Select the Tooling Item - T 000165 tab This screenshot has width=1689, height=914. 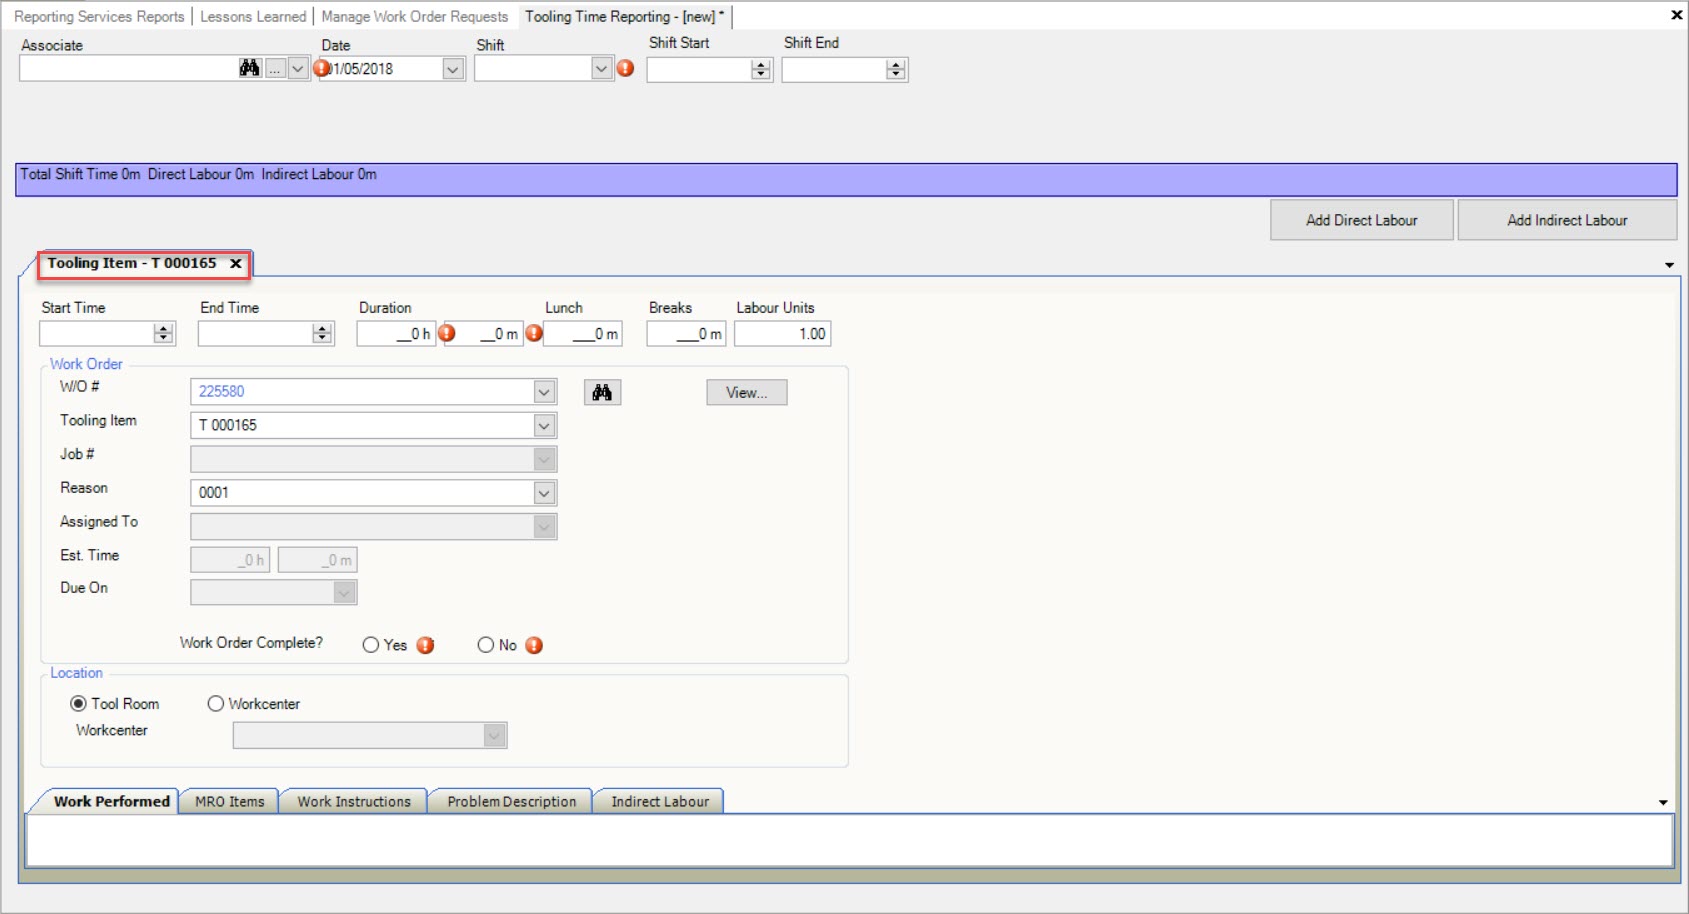[x=132, y=263]
